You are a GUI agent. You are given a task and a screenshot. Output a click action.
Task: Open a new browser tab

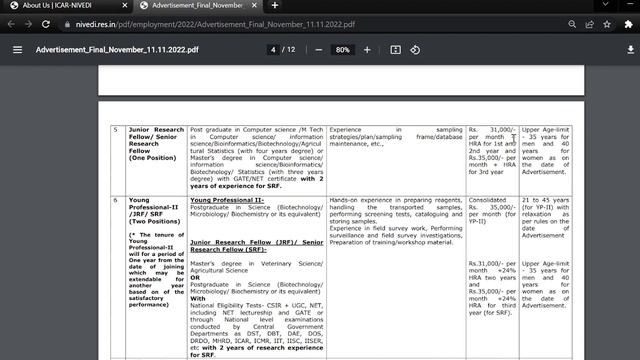point(275,6)
